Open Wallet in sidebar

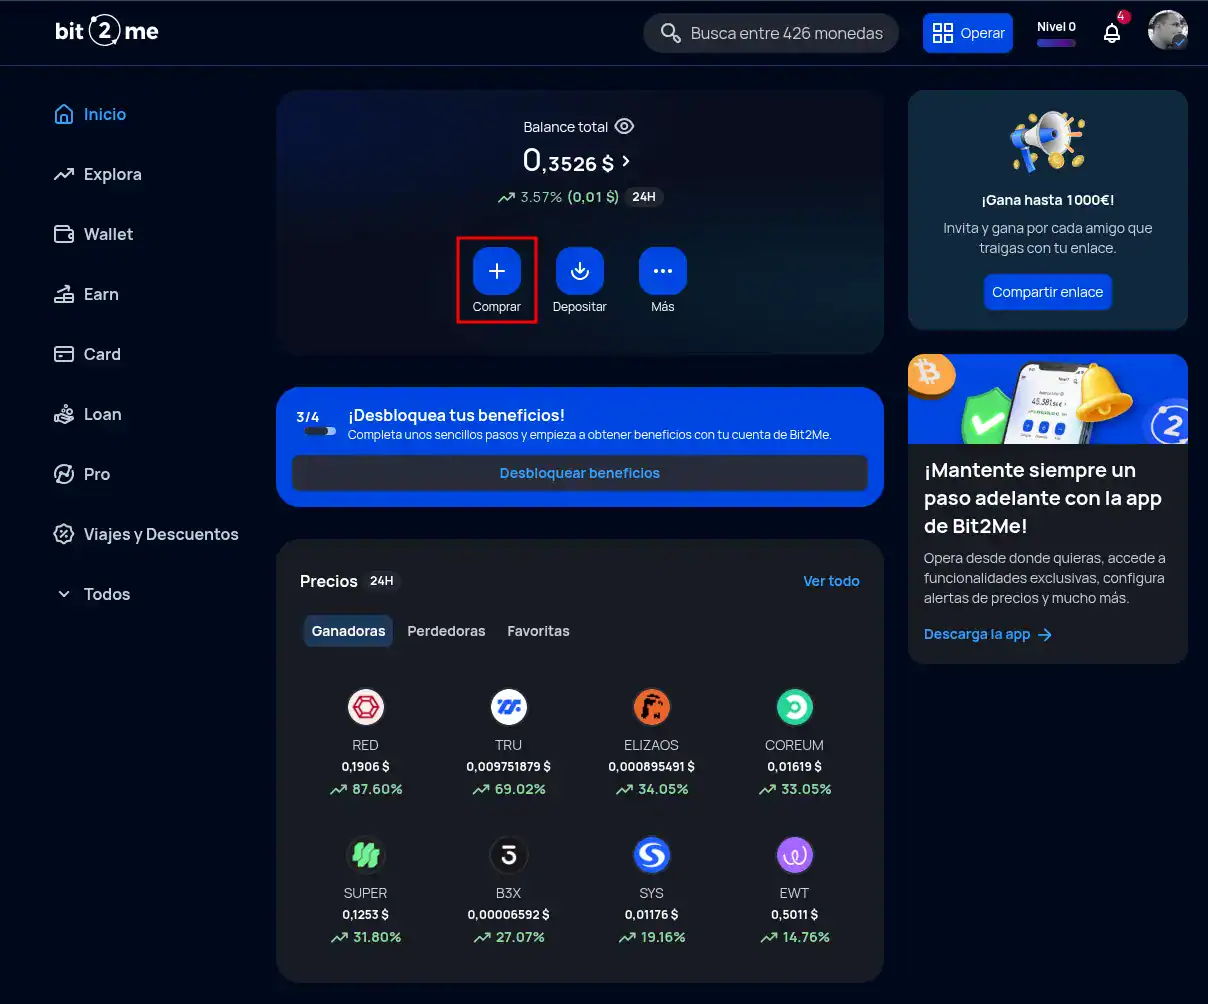[x=93, y=234]
